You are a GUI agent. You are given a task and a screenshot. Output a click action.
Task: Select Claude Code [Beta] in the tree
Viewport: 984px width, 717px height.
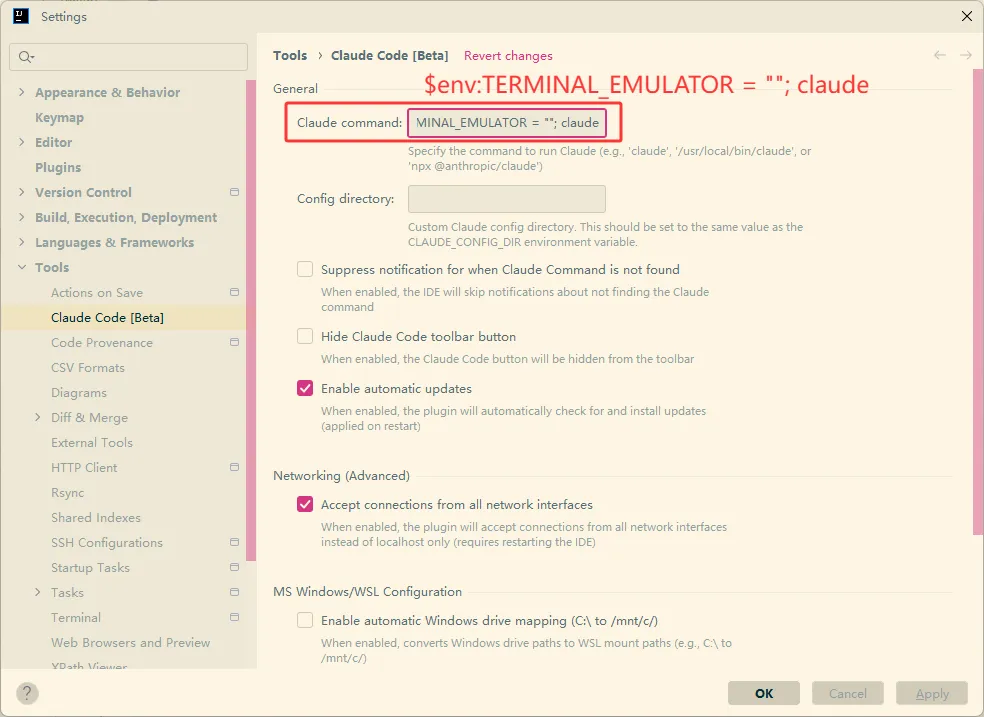(x=107, y=317)
